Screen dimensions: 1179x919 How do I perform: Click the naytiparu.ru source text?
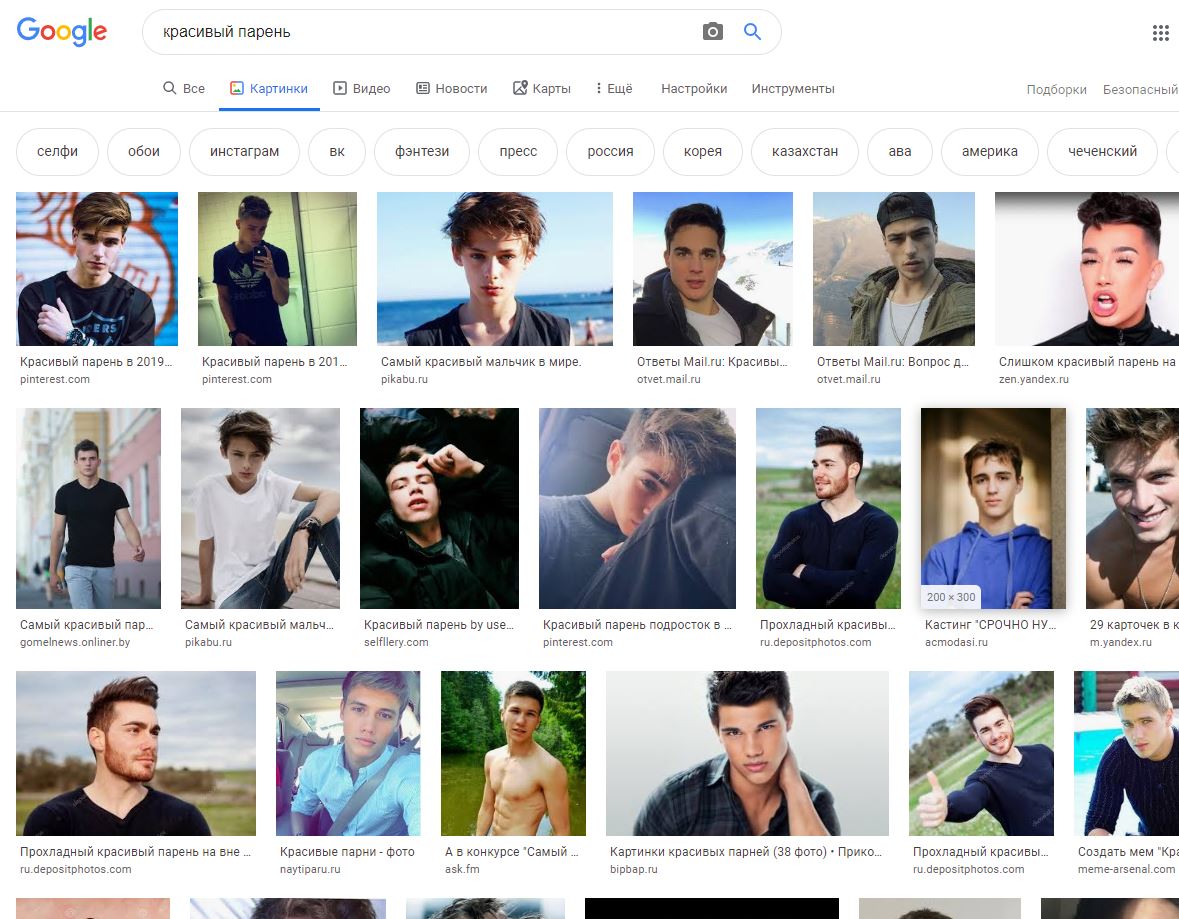pos(310,869)
